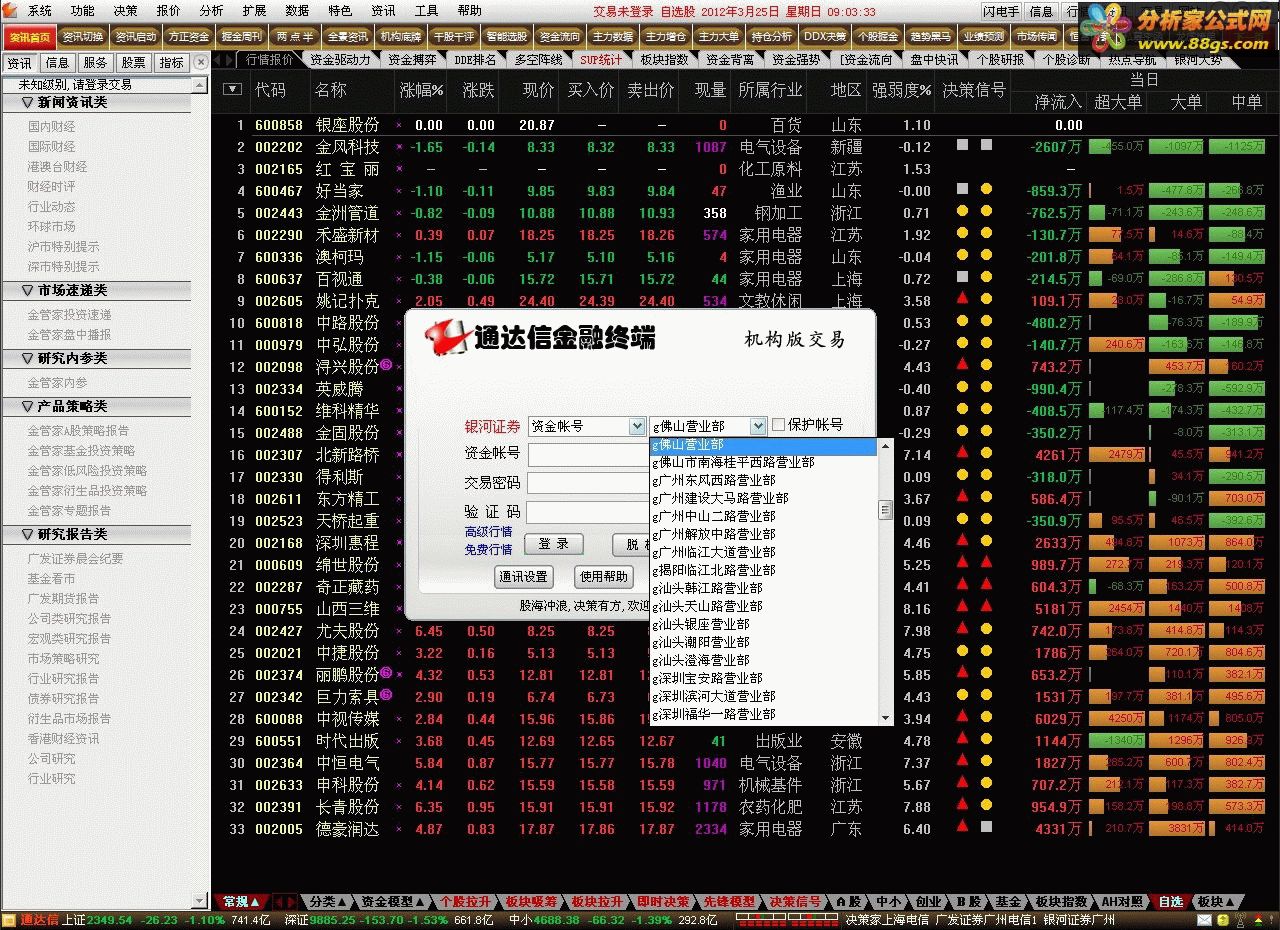The width and height of the screenshot is (1280, 930).
Task: Select the 趋势黑马 toolbar button
Action: pyautogui.click(x=930, y=36)
